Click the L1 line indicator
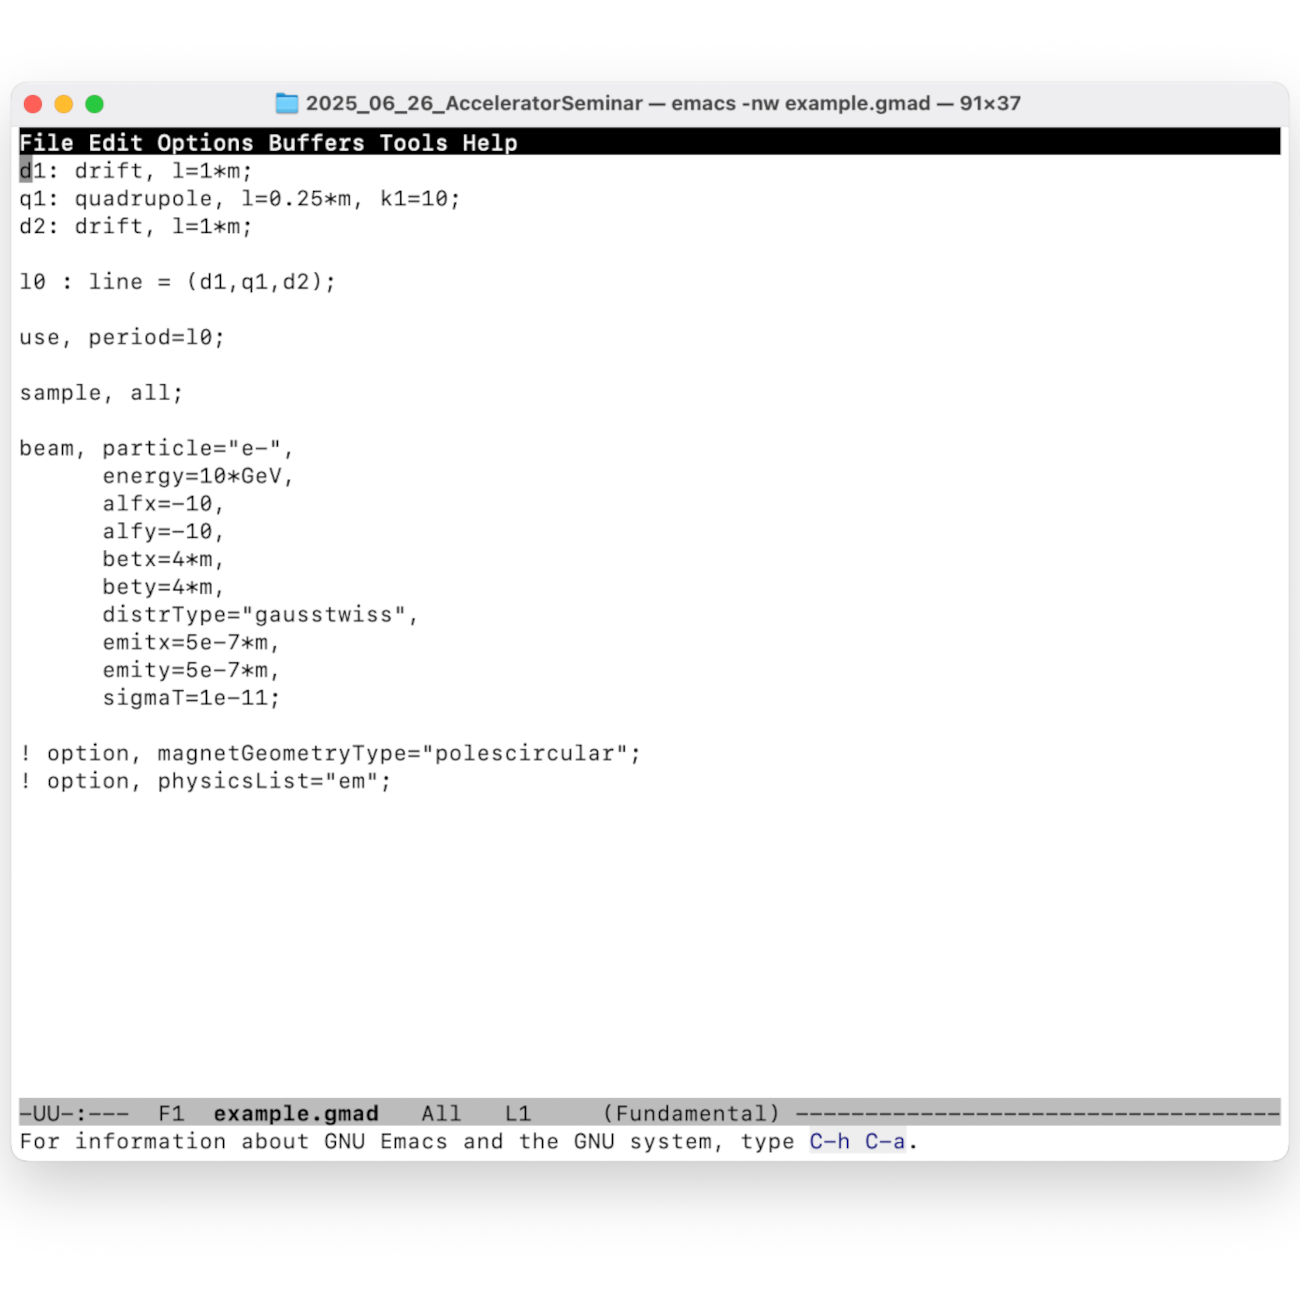 (517, 1113)
